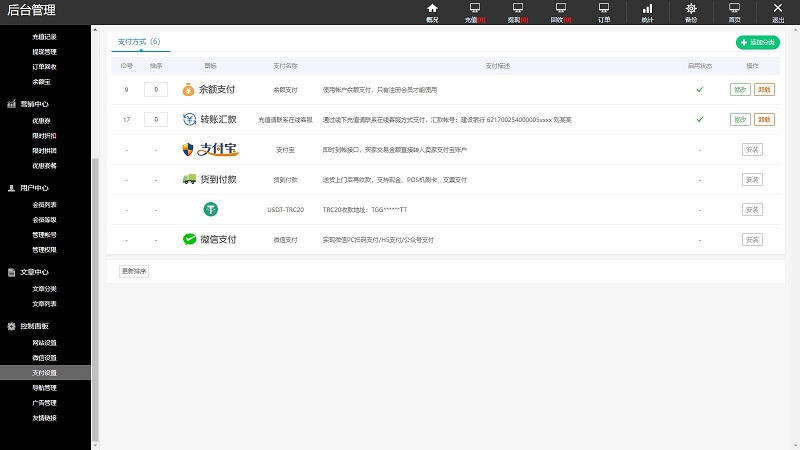Image resolution: width=800 pixels, height=450 pixels.
Task: Open the 回收 monitor icon in top bar
Action: (x=561, y=8)
